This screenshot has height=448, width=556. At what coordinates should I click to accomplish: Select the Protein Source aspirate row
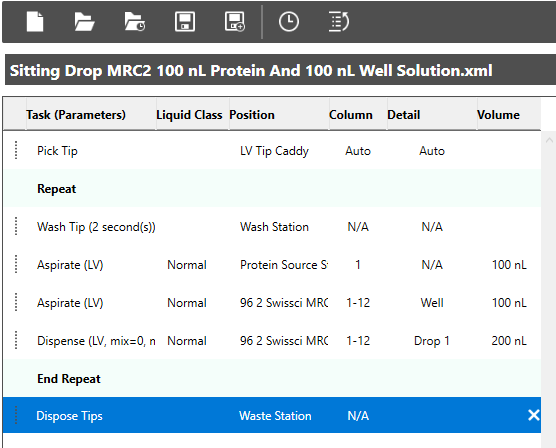pyautogui.click(x=272, y=264)
